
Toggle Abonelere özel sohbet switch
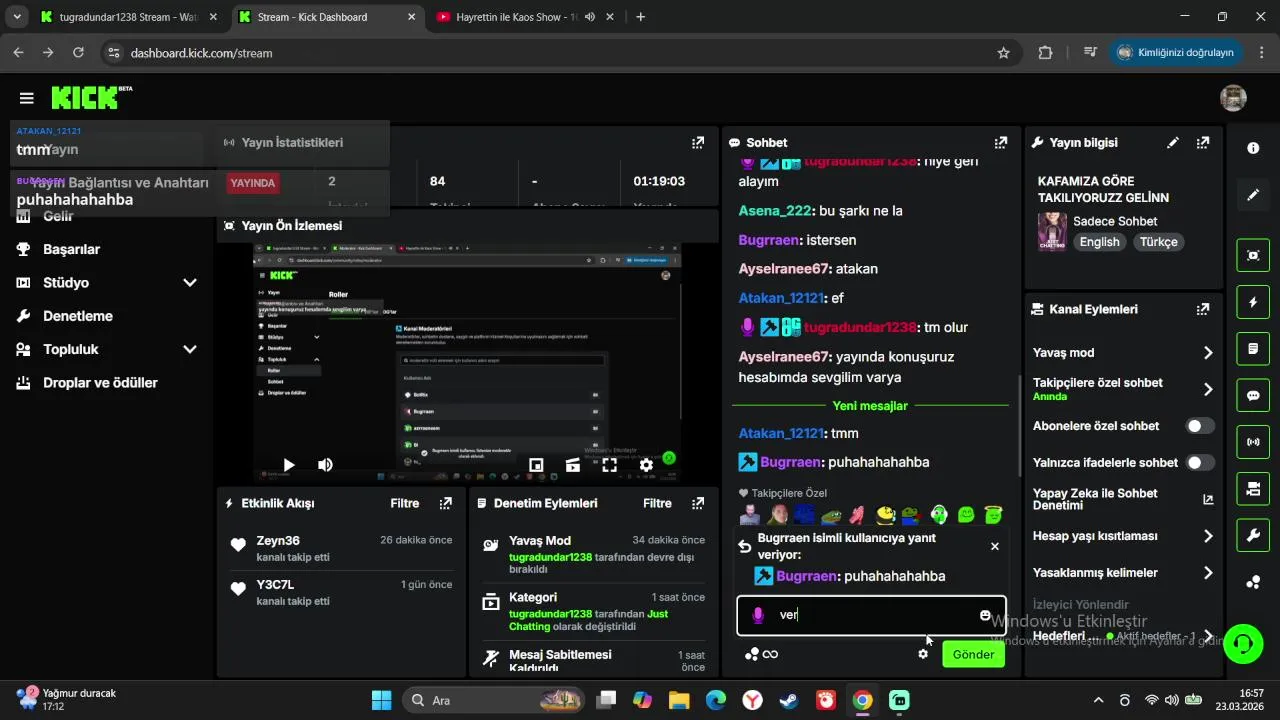tap(1200, 426)
